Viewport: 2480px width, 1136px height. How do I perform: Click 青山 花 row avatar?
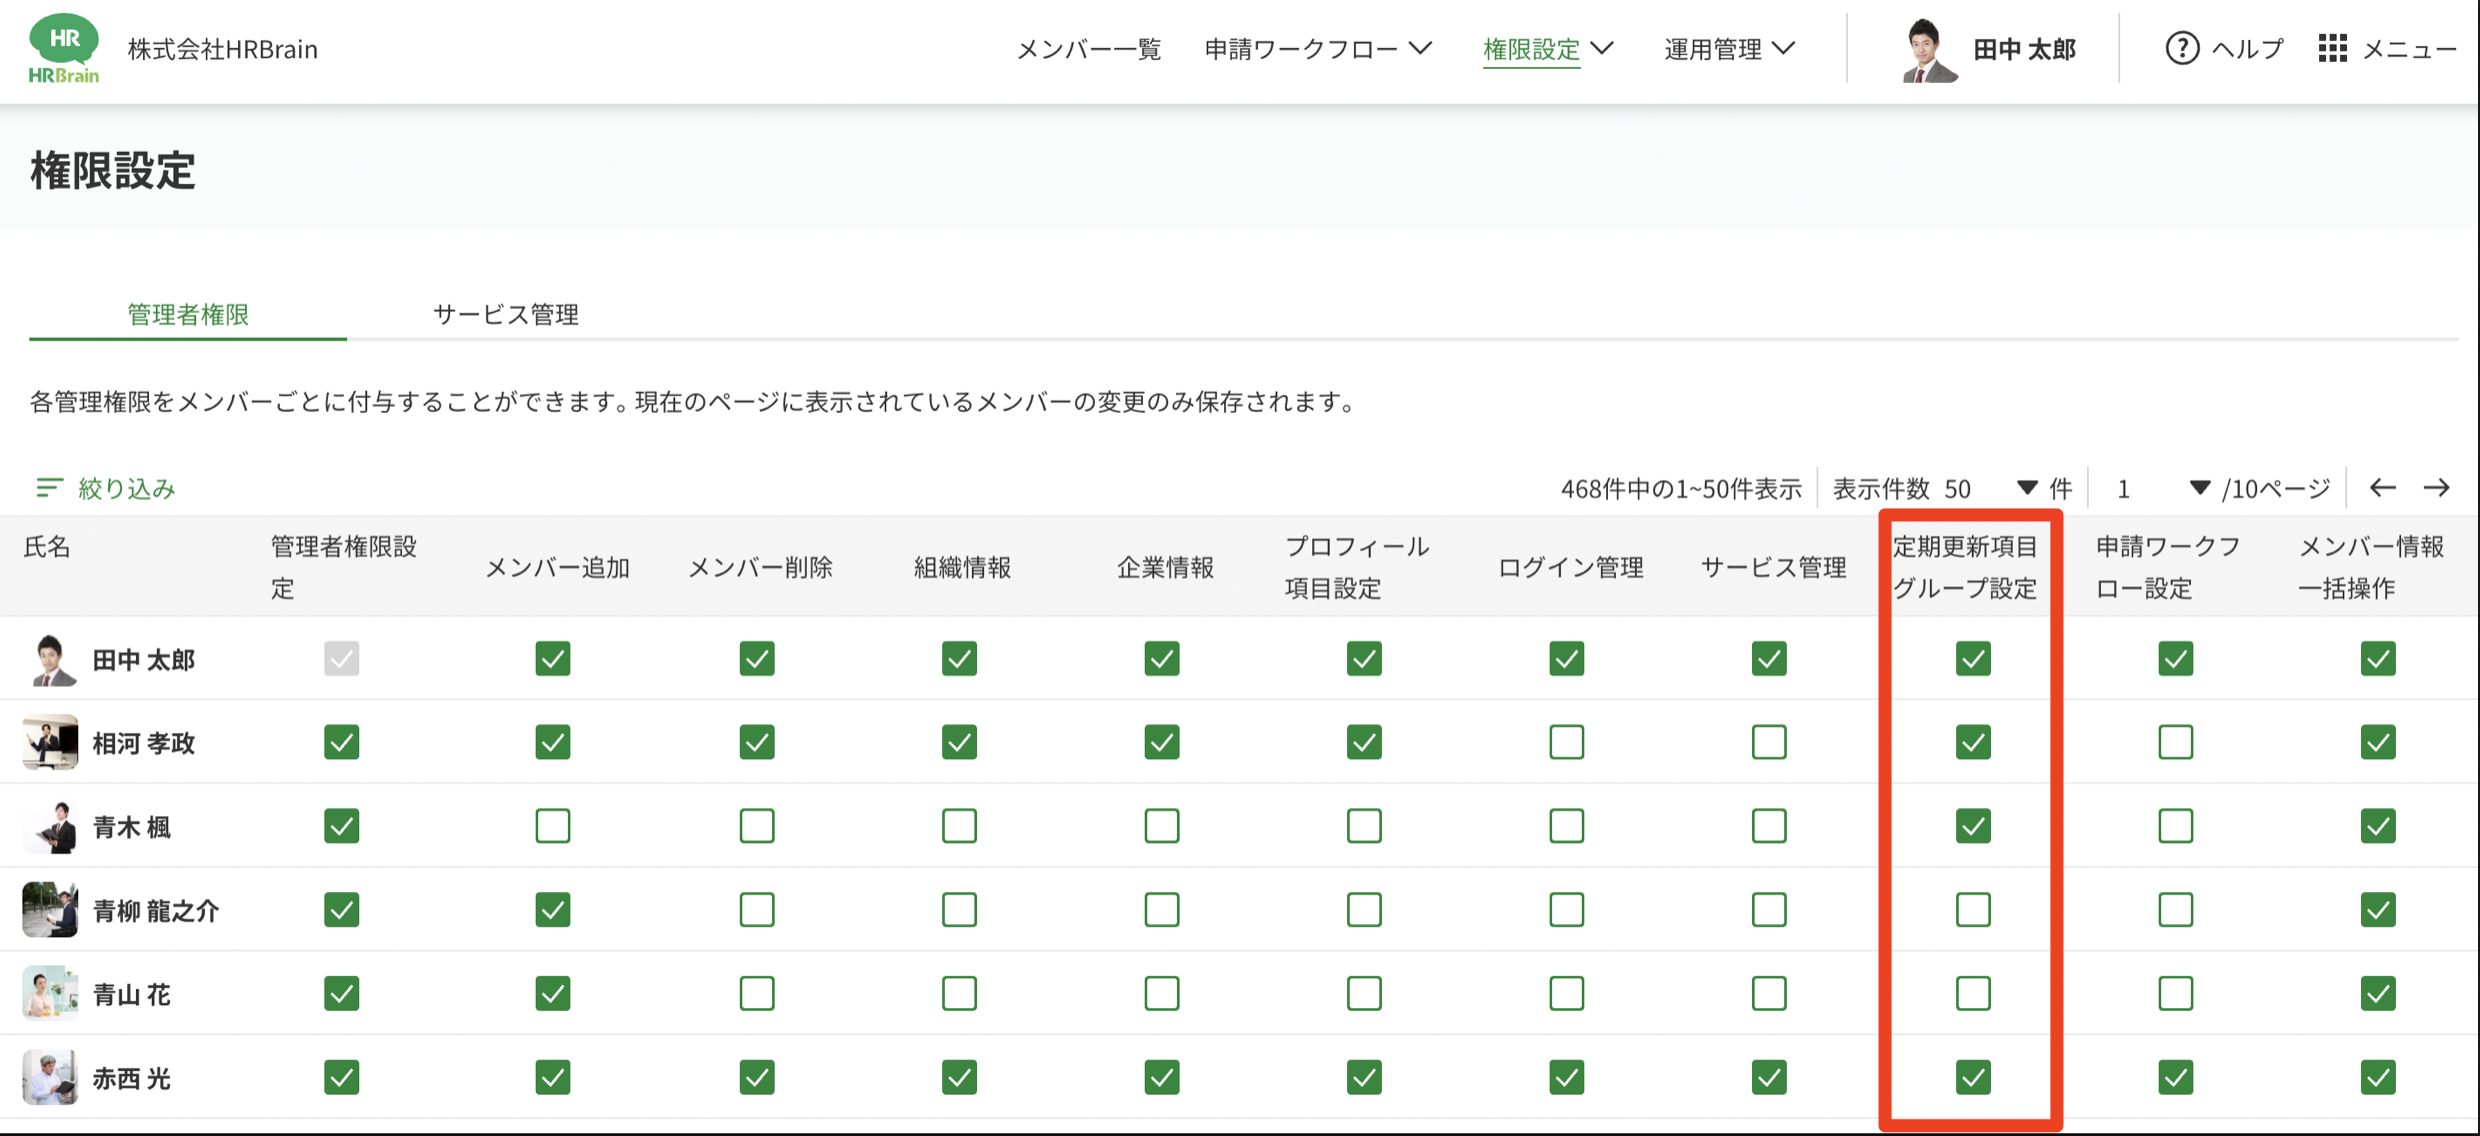[50, 993]
